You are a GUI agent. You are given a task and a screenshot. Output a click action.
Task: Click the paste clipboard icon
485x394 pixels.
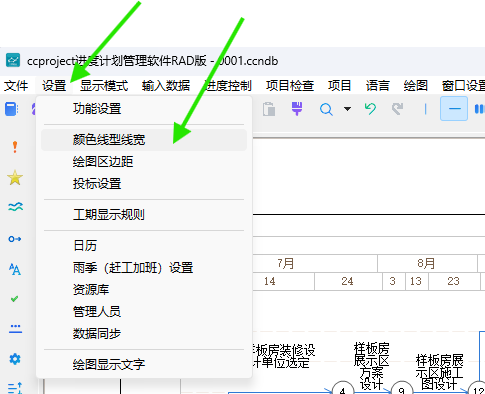(269, 109)
